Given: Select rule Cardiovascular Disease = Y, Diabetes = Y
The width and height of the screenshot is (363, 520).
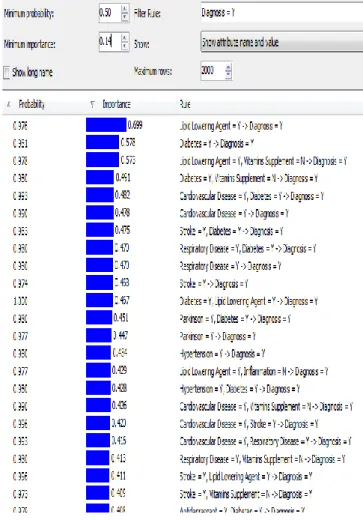Looking at the screenshot, I should (x=252, y=196).
